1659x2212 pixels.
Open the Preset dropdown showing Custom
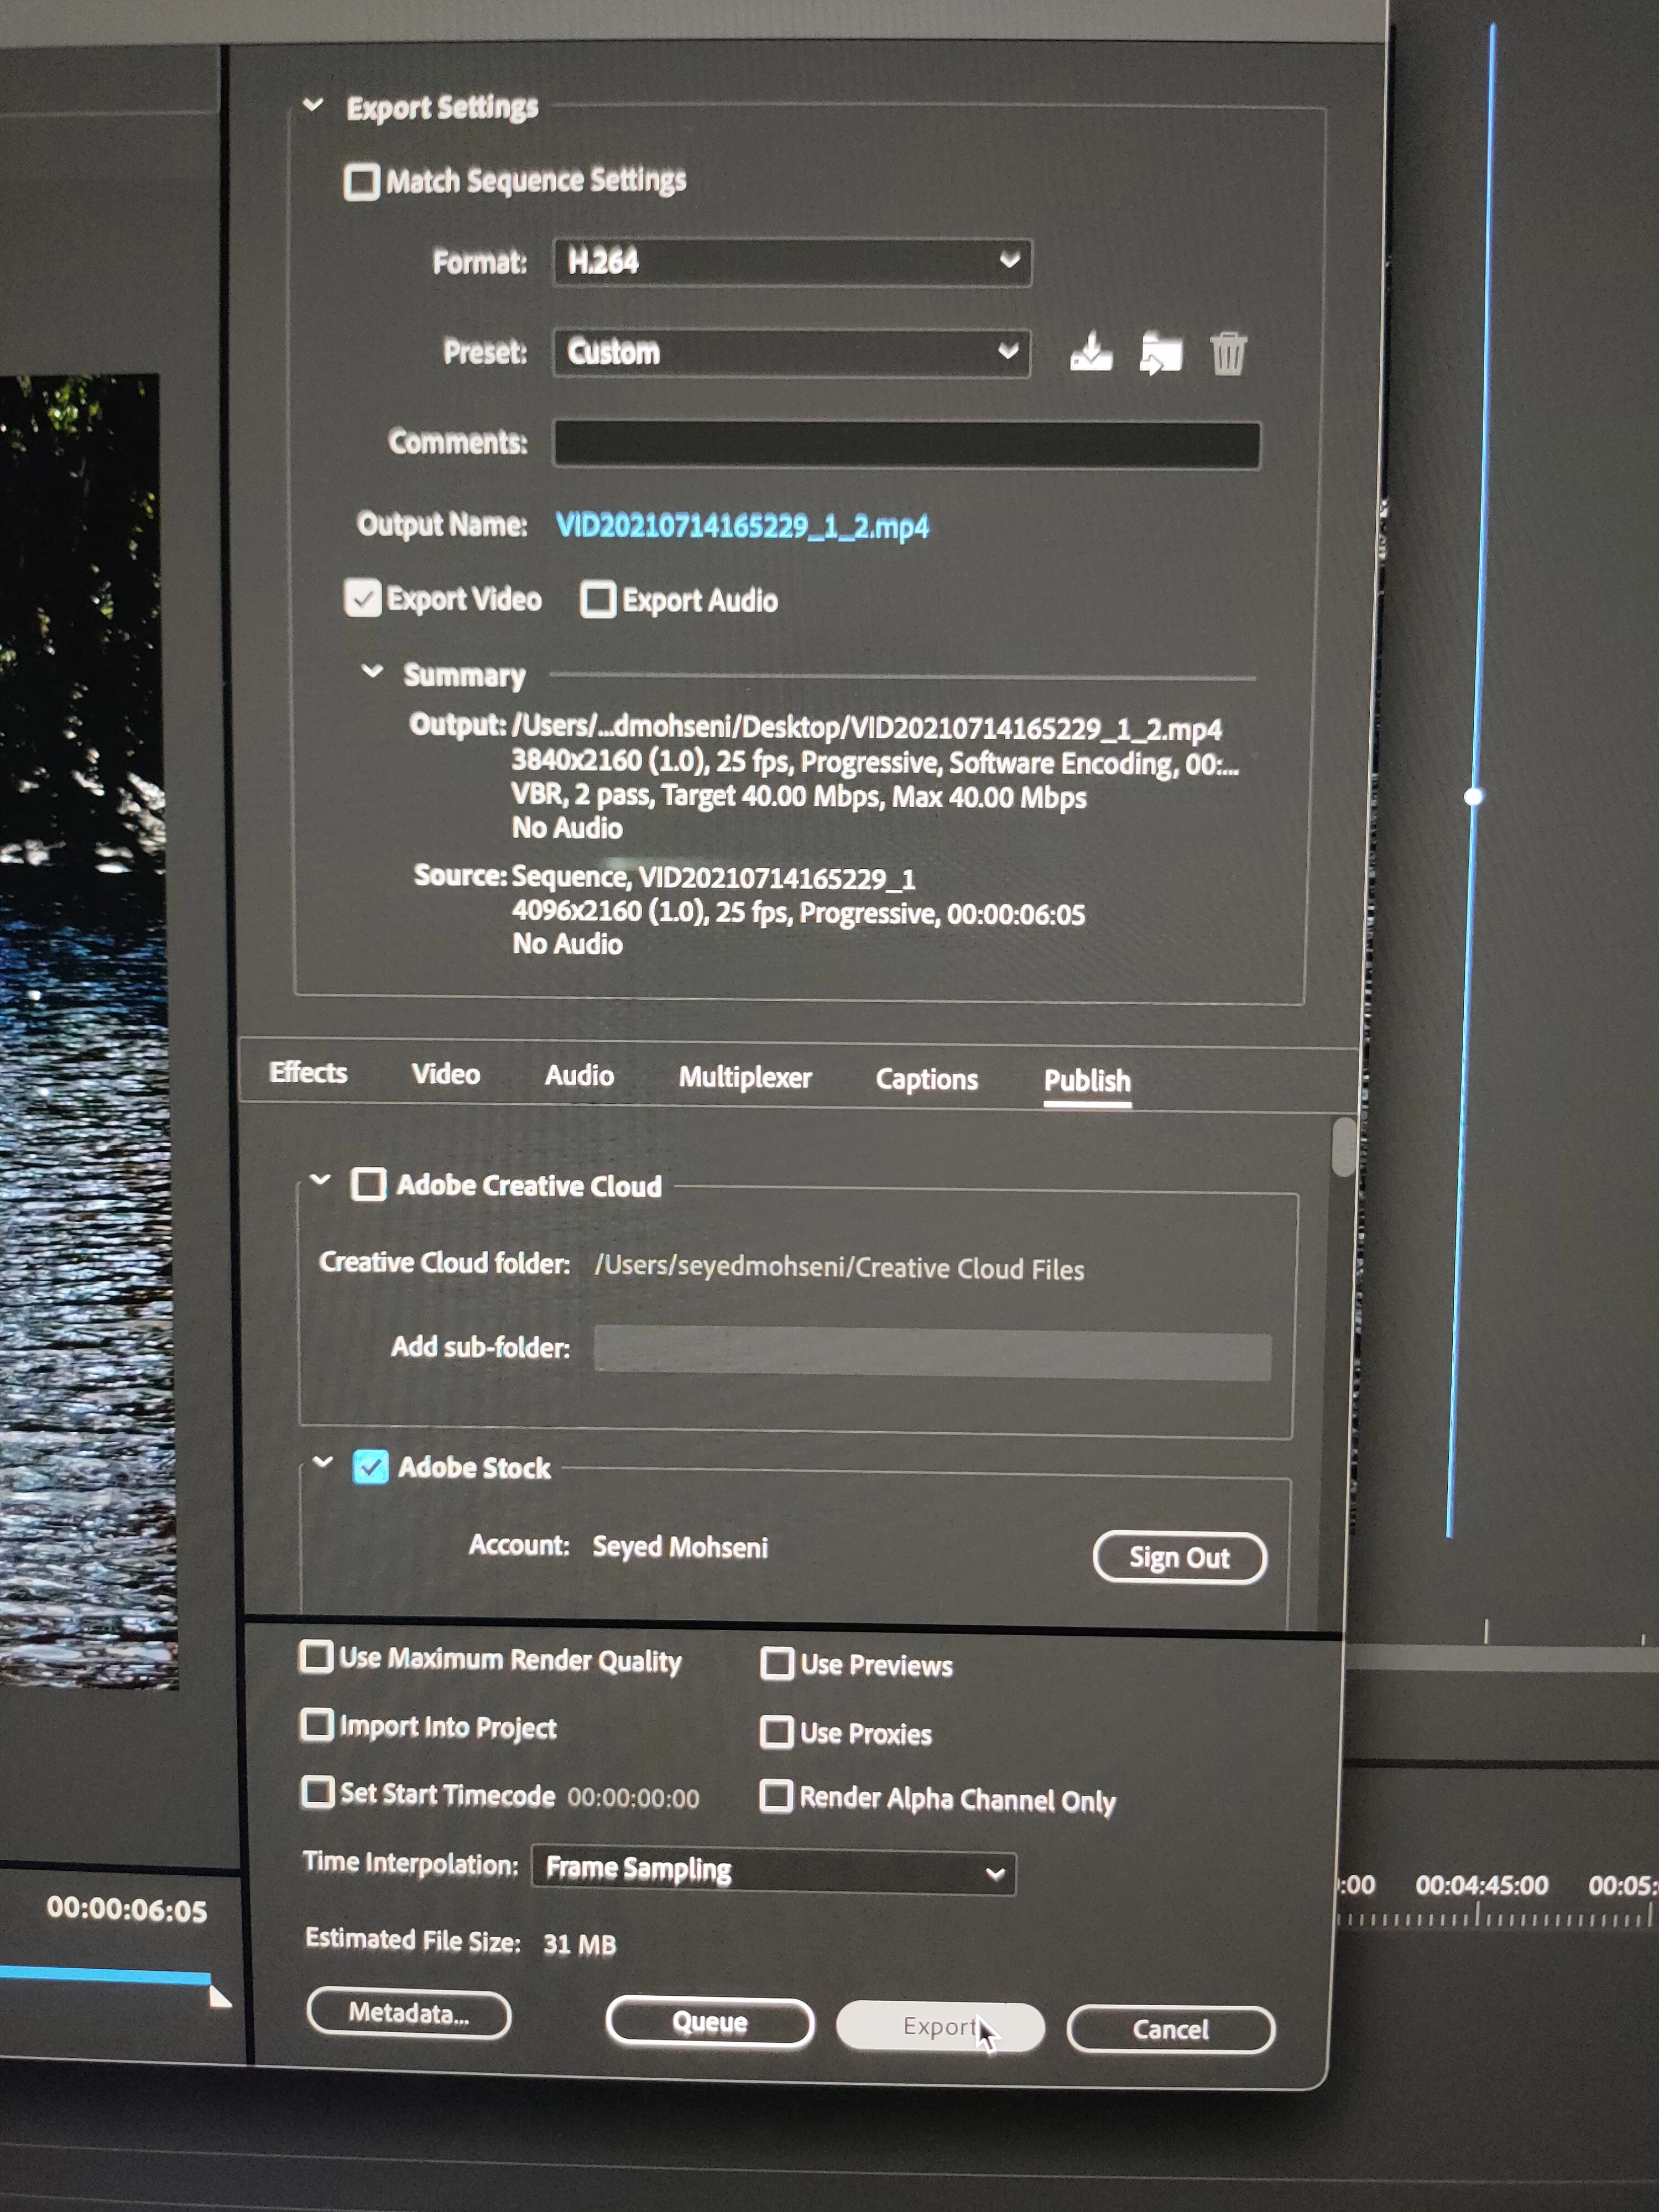click(791, 352)
